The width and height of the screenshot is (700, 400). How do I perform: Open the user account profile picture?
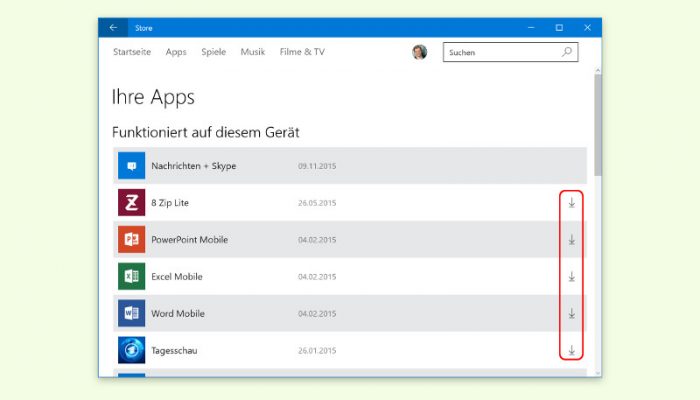[419, 52]
